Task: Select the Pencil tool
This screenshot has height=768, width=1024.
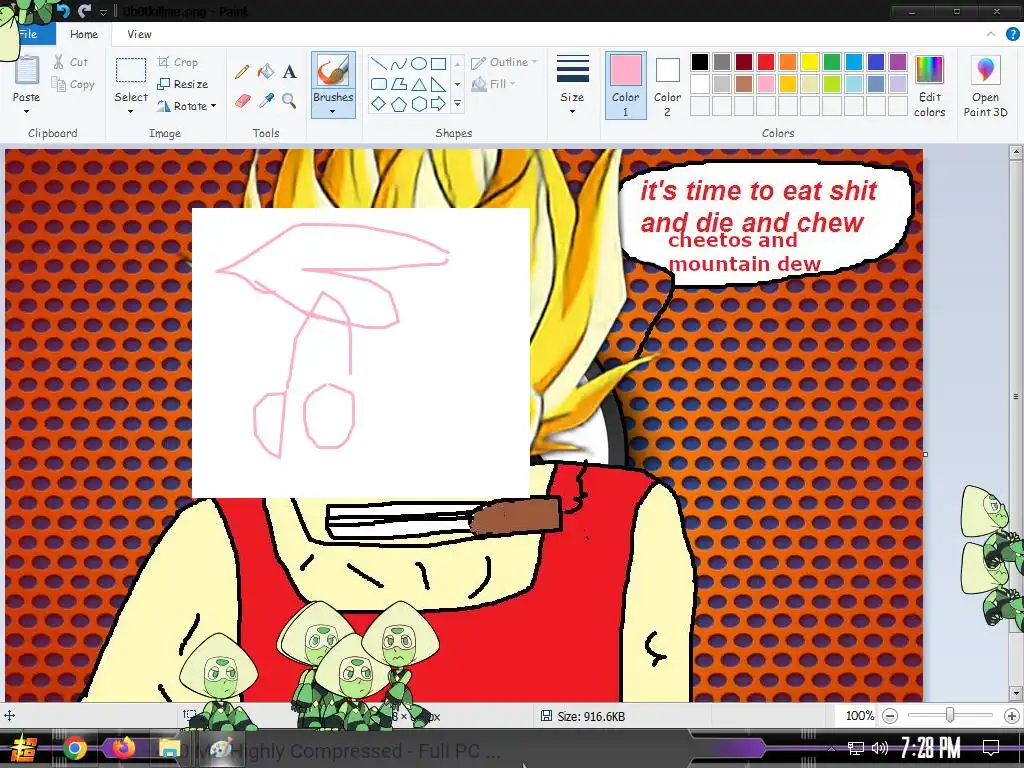Action: [x=242, y=71]
